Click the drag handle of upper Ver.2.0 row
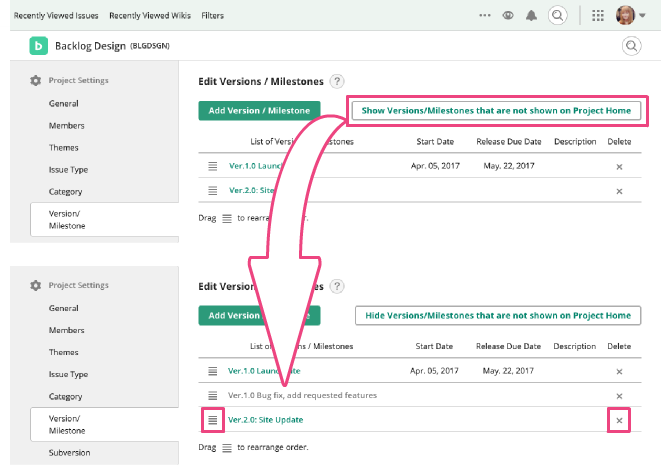This screenshot has width=661, height=465. click(x=212, y=191)
